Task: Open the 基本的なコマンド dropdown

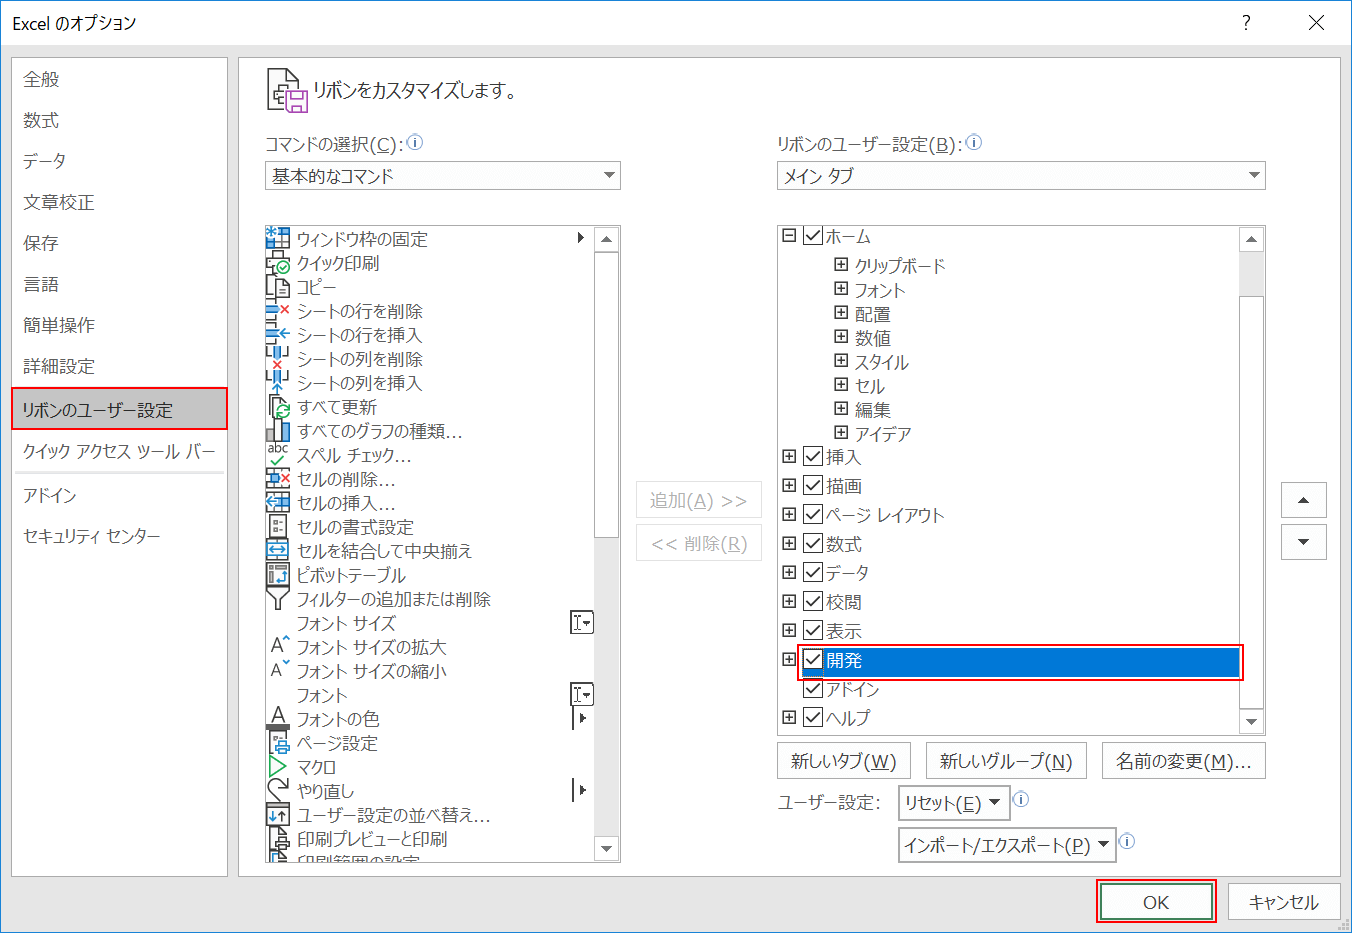Action: 608,176
